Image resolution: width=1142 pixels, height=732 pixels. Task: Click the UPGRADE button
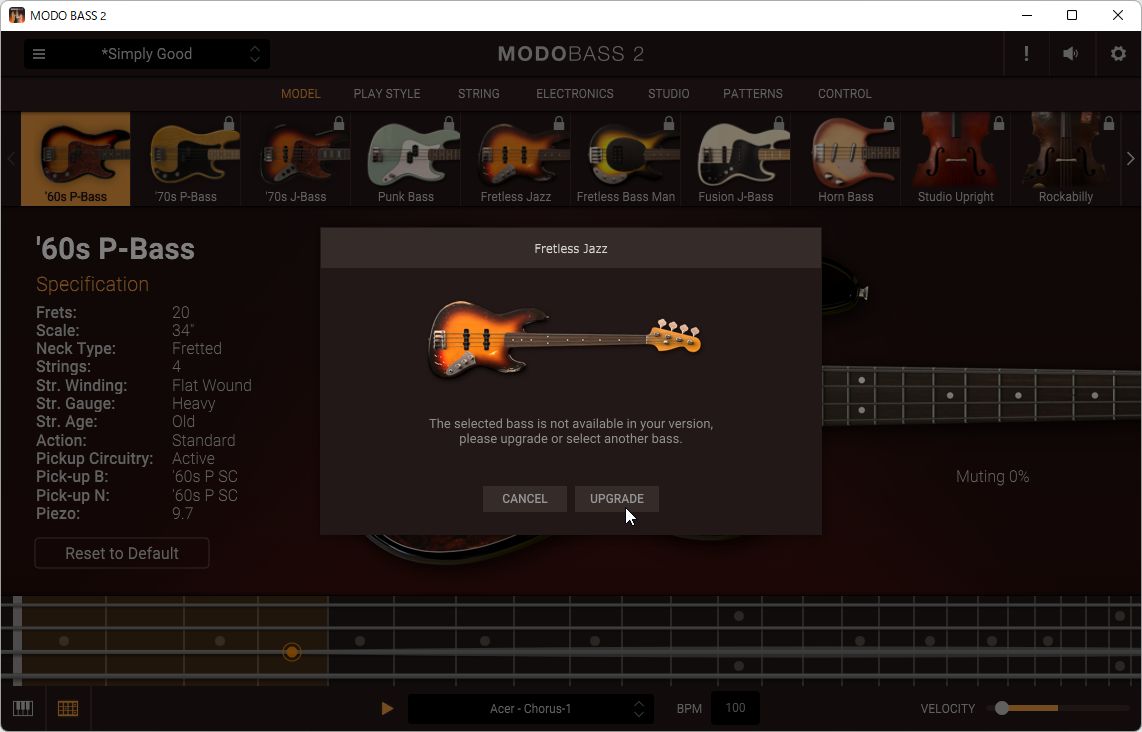click(x=616, y=498)
